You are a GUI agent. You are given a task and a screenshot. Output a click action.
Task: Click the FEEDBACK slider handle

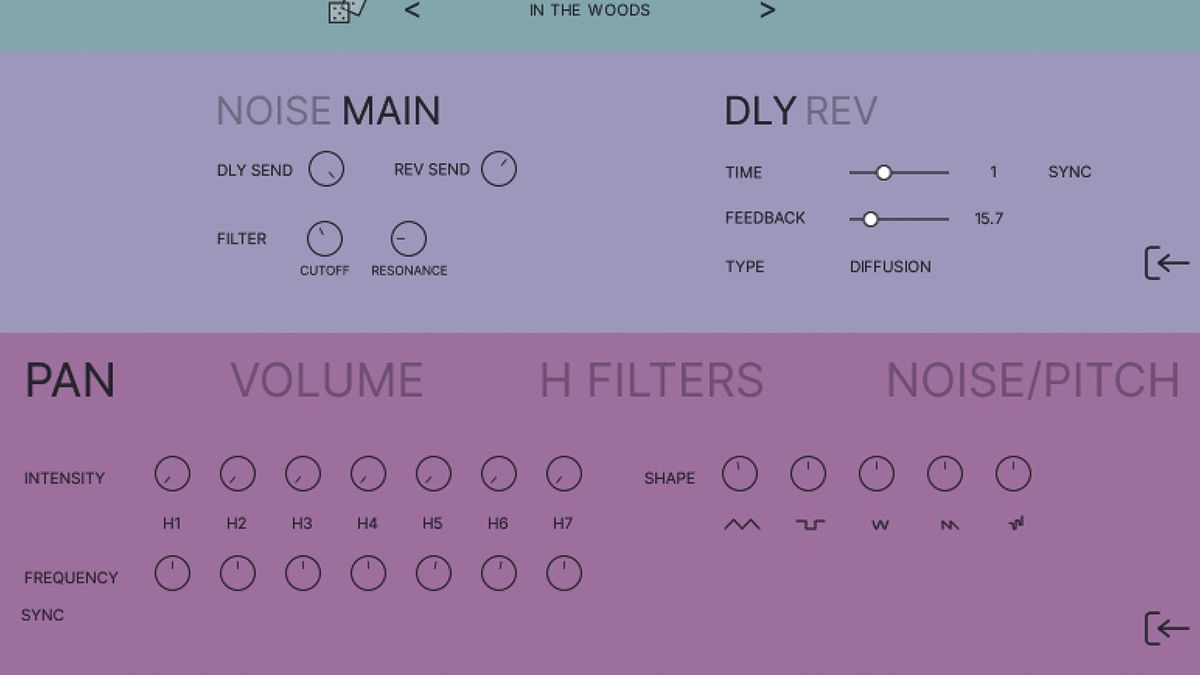[870, 218]
